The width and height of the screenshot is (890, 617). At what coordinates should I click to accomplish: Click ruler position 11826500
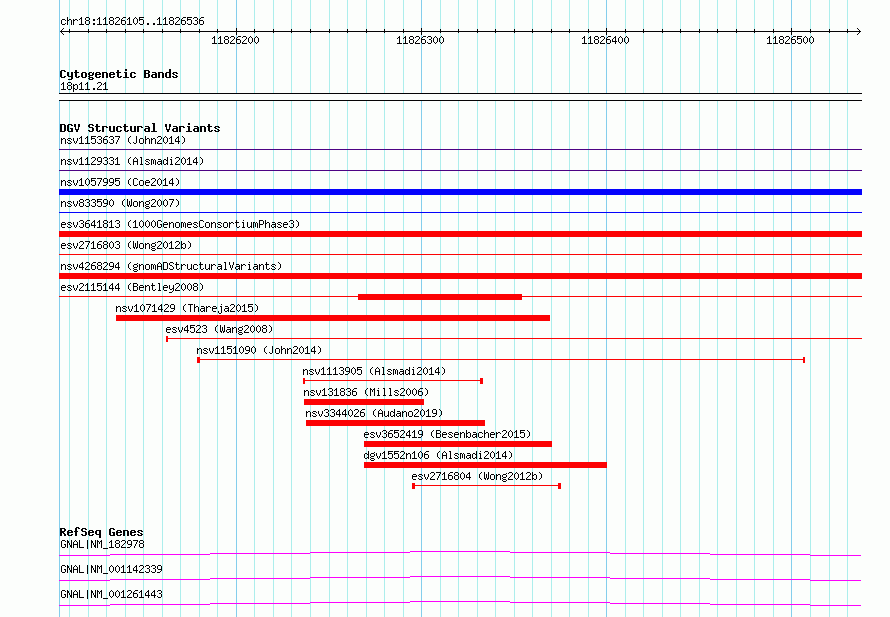(x=790, y=40)
